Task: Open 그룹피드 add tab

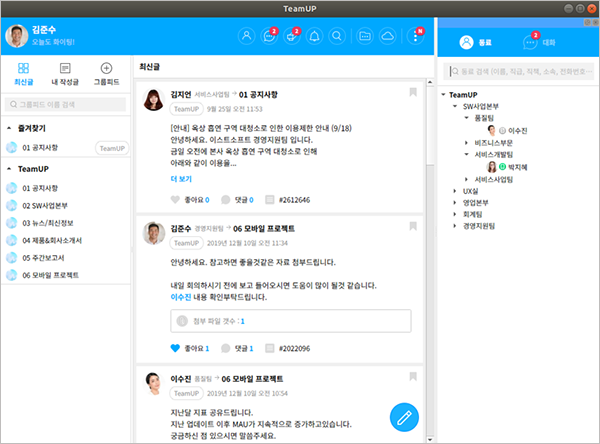Action: tap(106, 74)
